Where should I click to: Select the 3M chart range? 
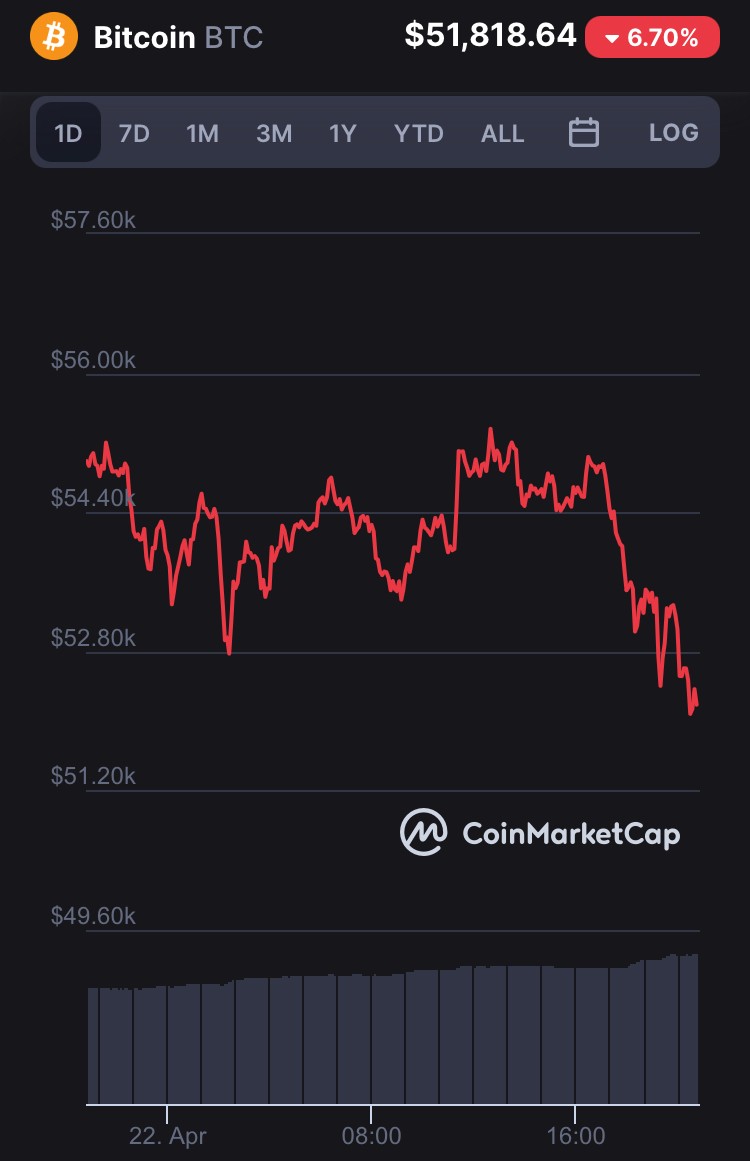pyautogui.click(x=274, y=133)
